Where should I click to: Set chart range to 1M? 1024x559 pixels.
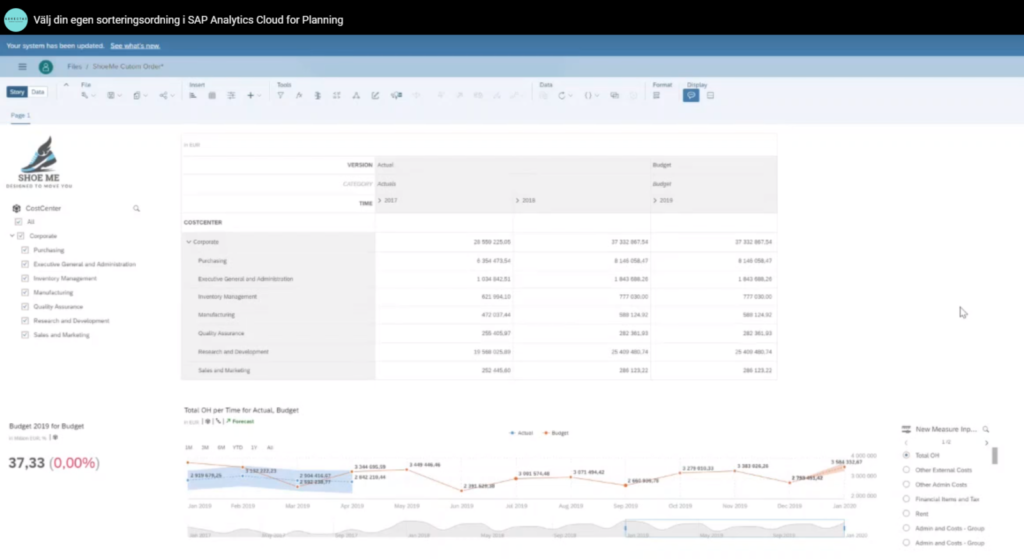coord(189,447)
